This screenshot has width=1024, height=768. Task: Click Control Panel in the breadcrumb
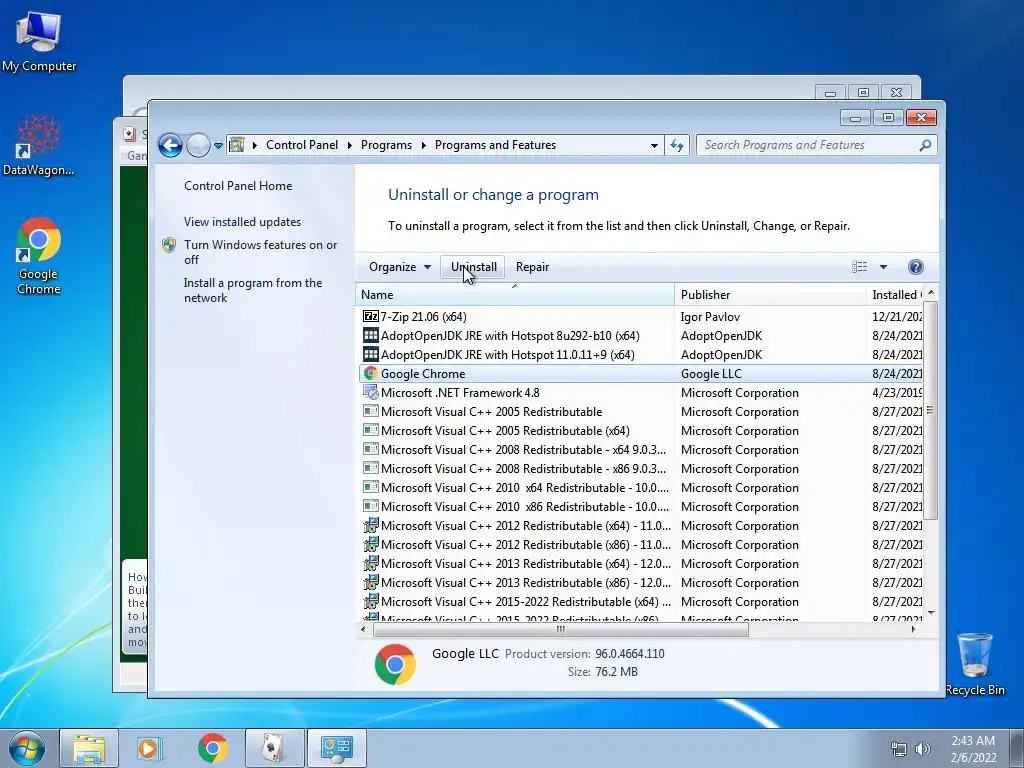pos(302,145)
